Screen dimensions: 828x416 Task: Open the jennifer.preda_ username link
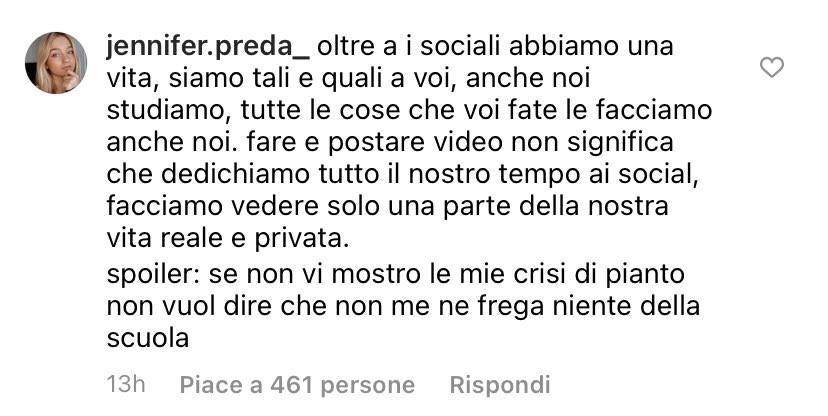[209, 48]
